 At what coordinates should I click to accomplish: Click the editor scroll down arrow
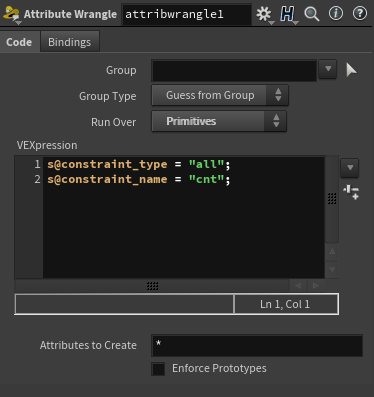332,269
